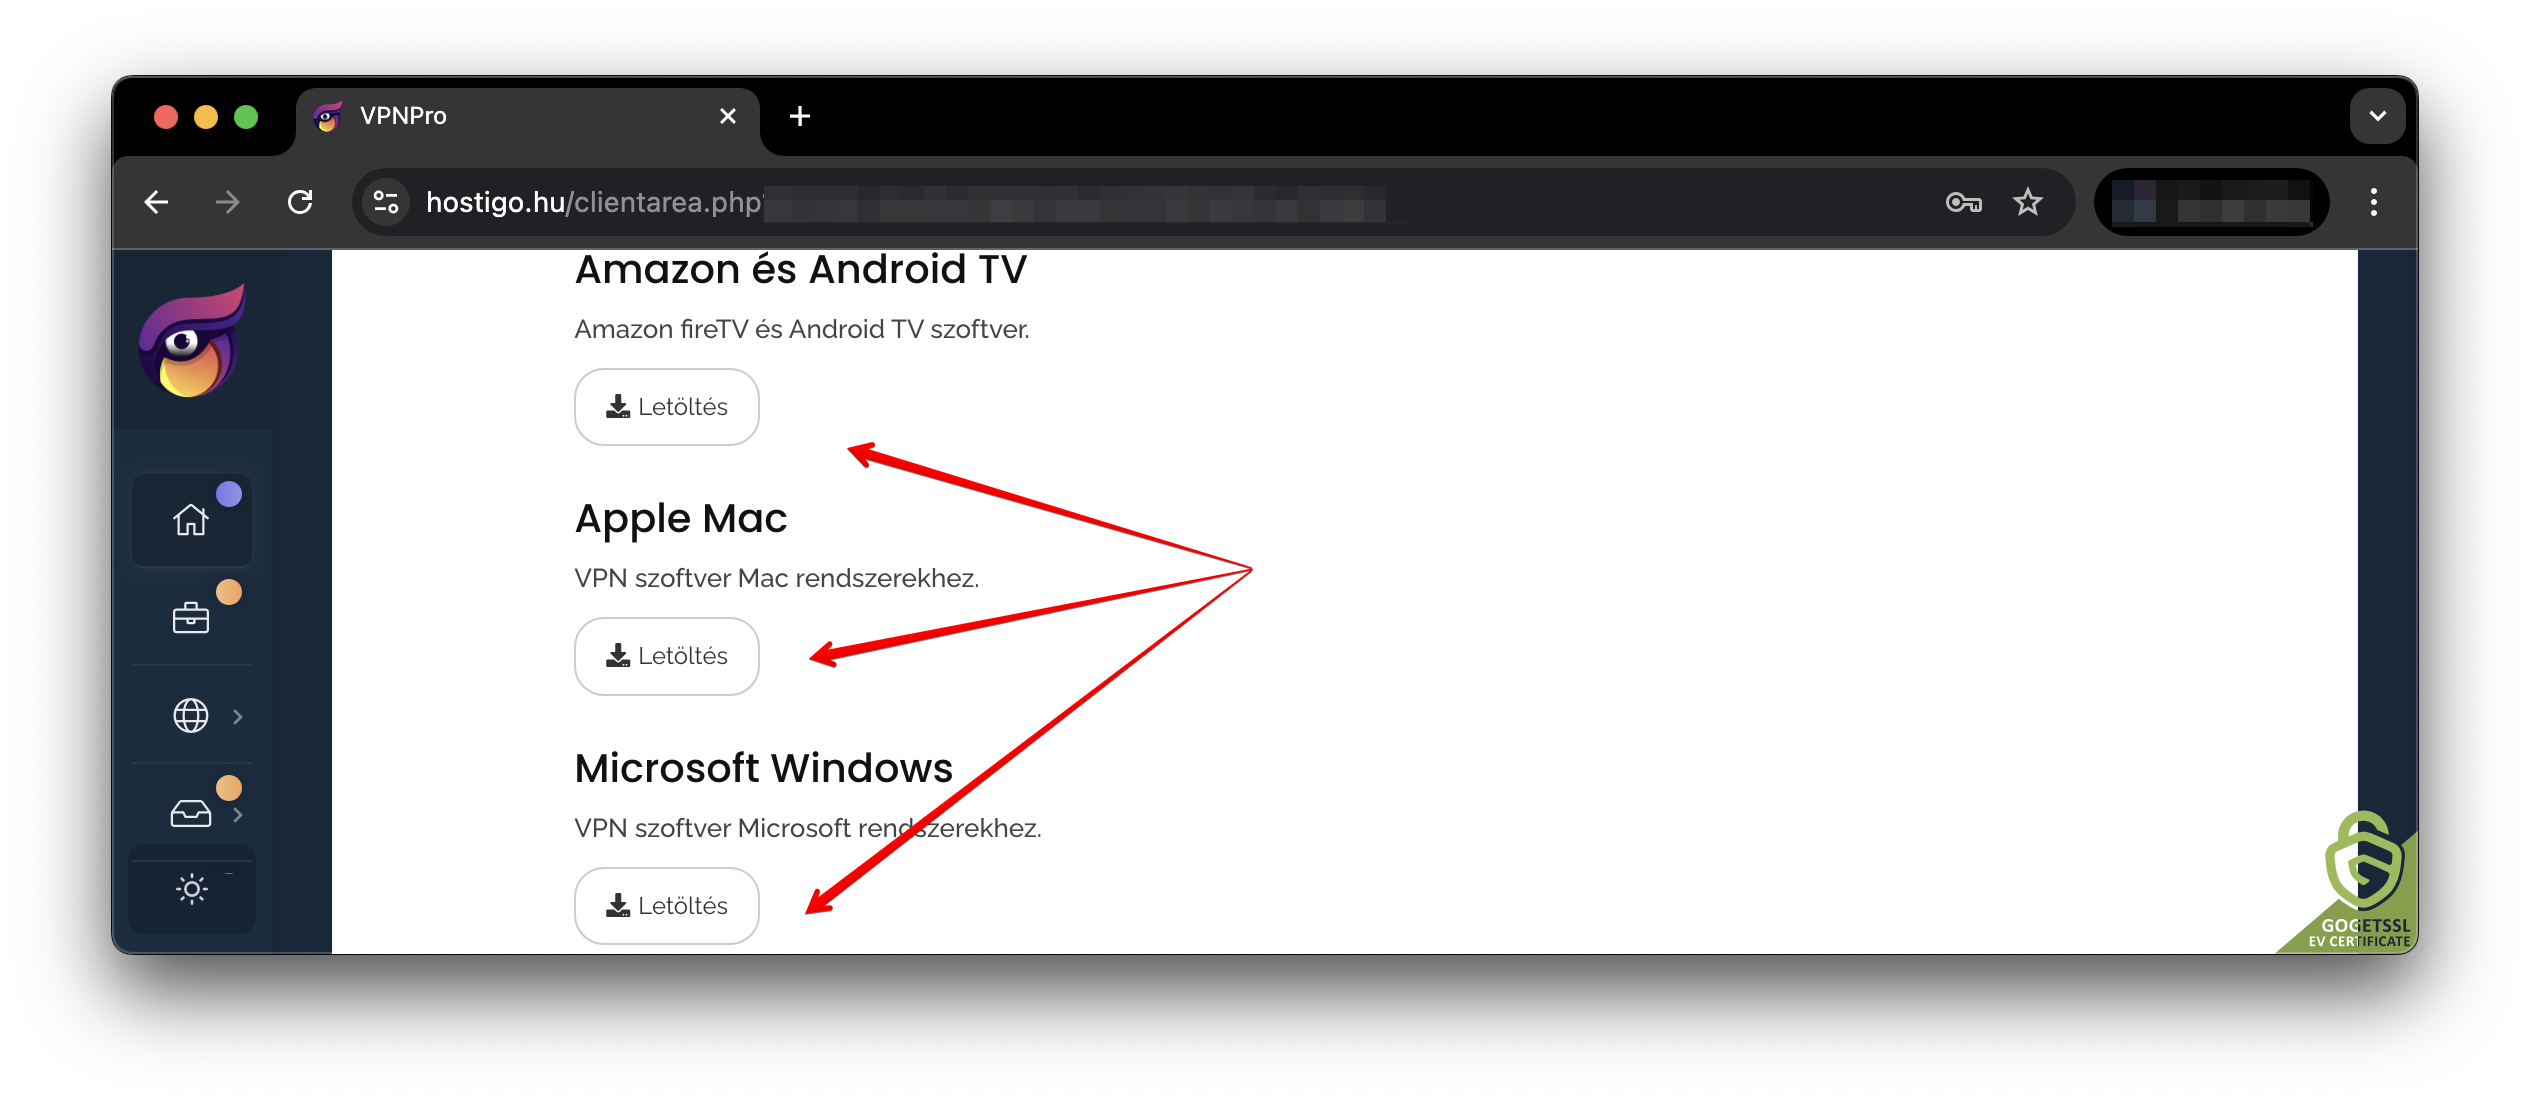Click text 'VPN szoftver Mac rendszerekhez.'
Viewport: 2530px width, 1102px height.
point(777,579)
